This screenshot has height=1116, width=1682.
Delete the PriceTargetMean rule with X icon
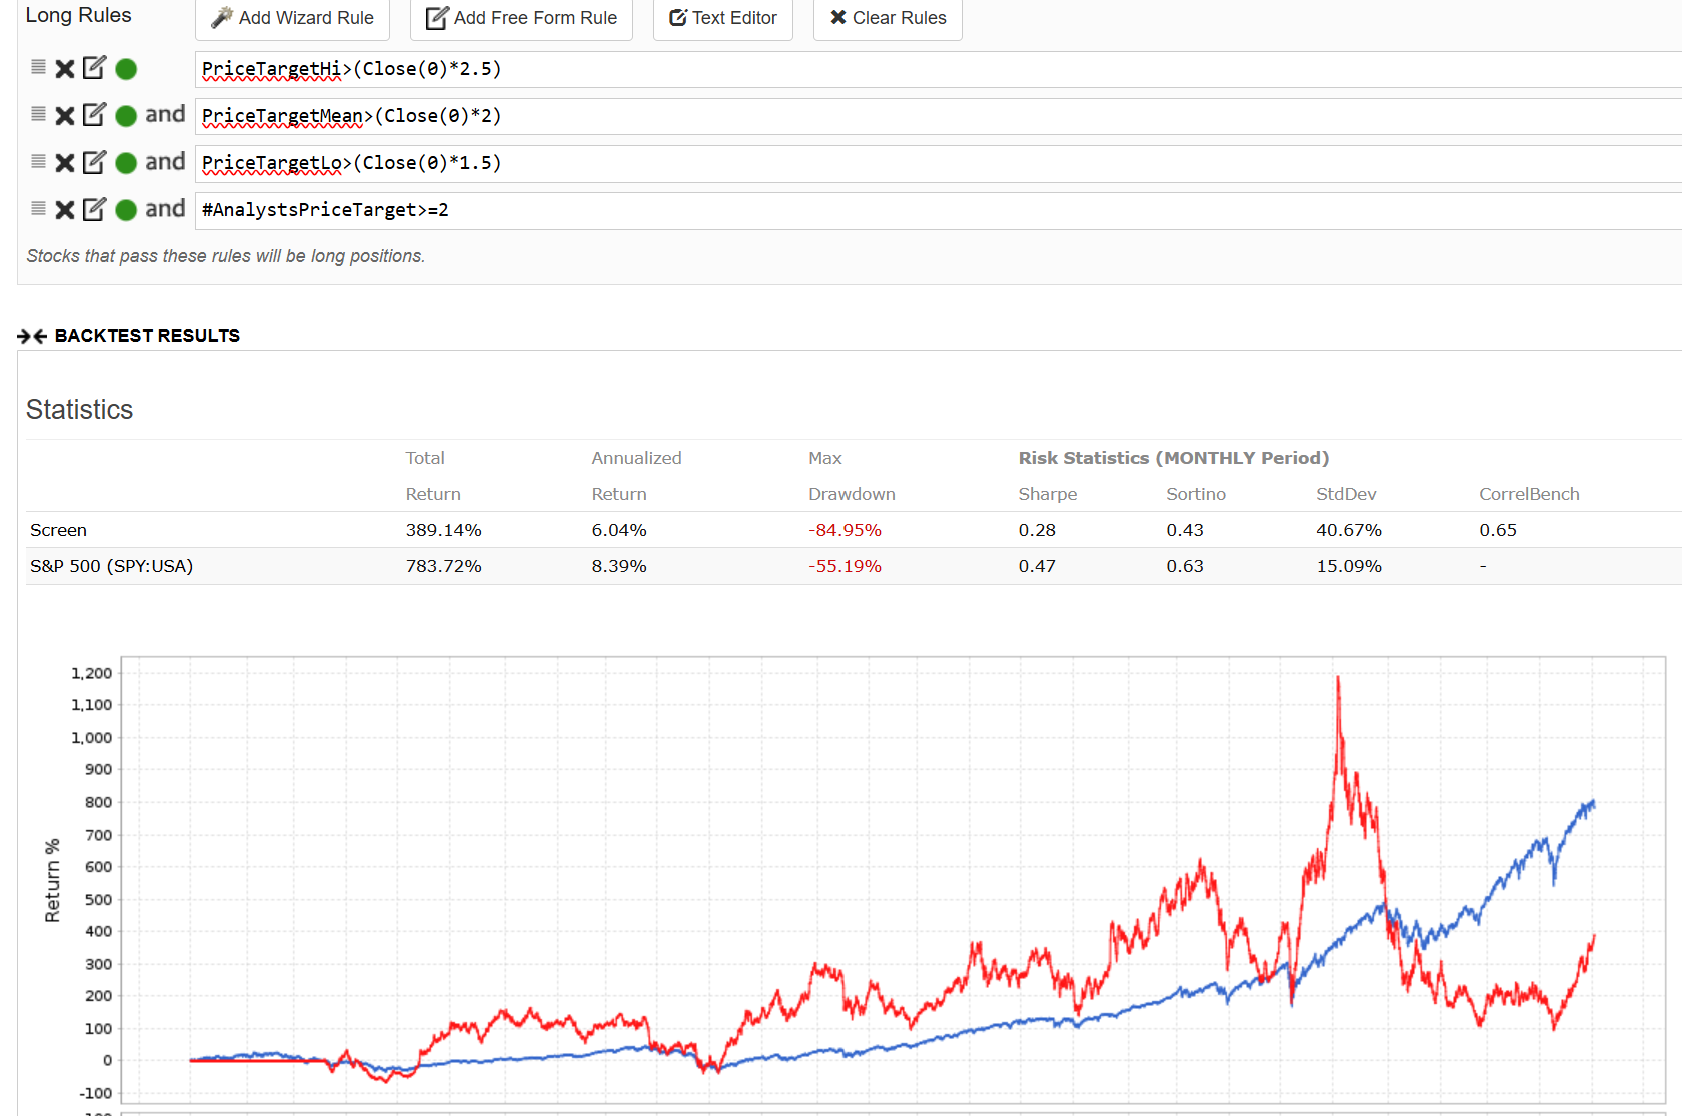click(65, 116)
